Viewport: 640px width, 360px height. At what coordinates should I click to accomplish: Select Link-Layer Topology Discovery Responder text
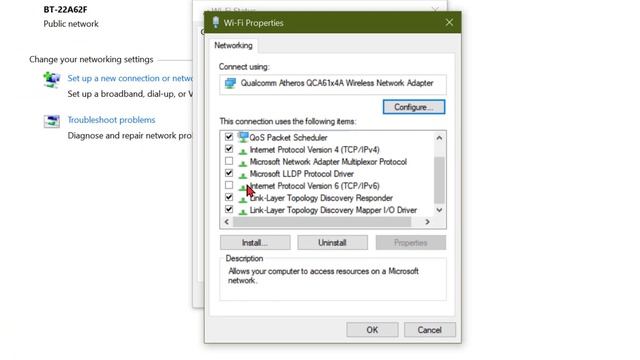[x=321, y=198]
